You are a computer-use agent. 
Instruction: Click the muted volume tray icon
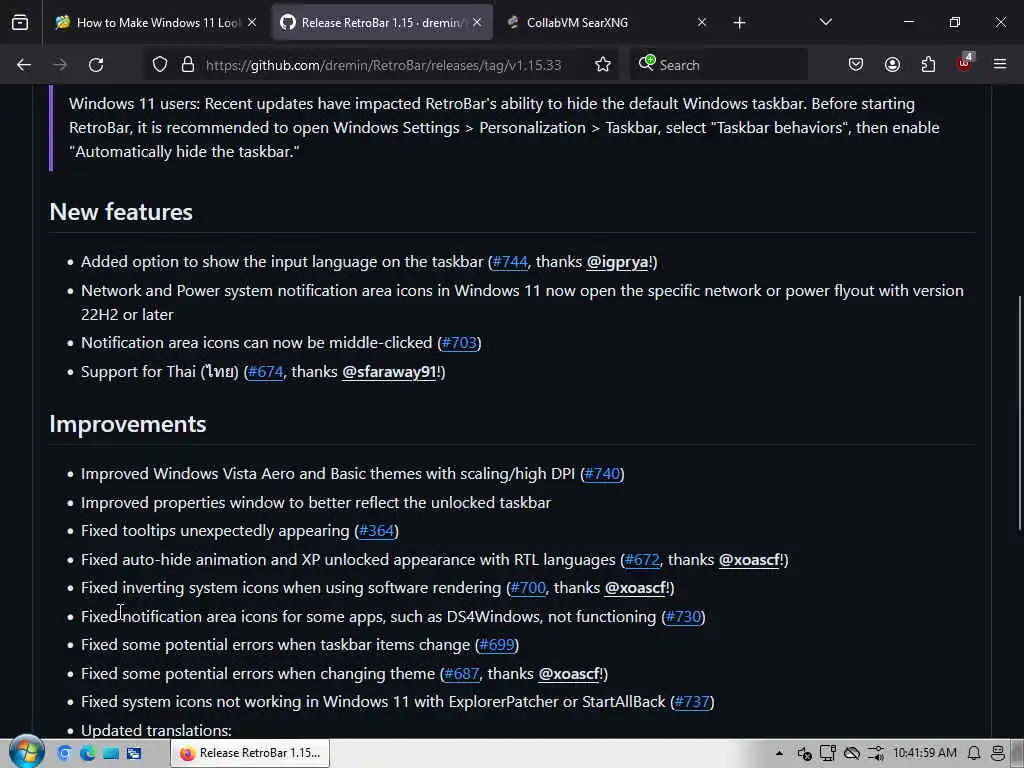tap(804, 754)
